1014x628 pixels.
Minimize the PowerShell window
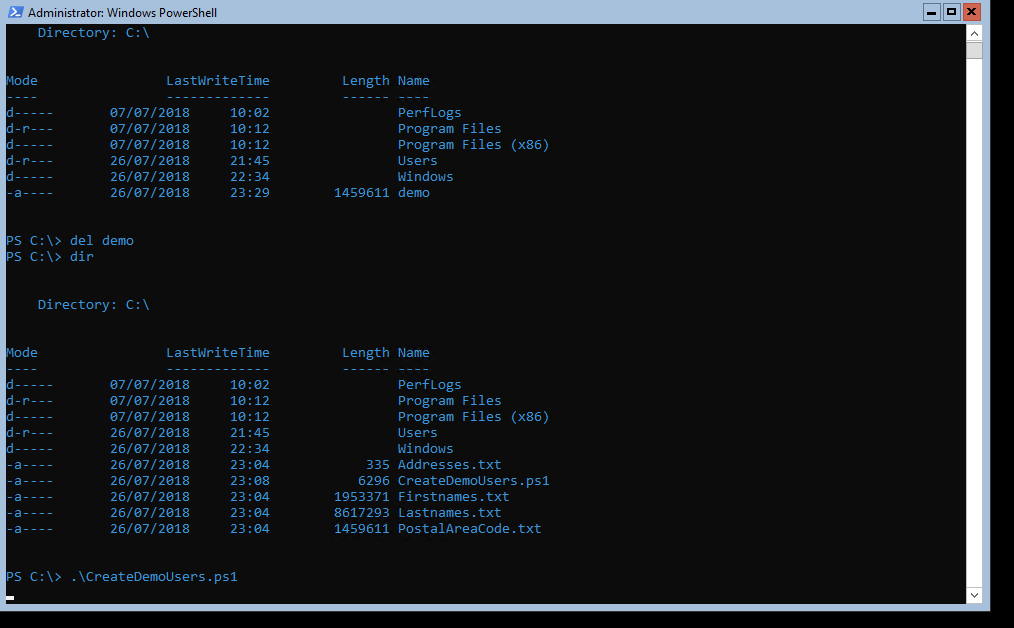(931, 12)
